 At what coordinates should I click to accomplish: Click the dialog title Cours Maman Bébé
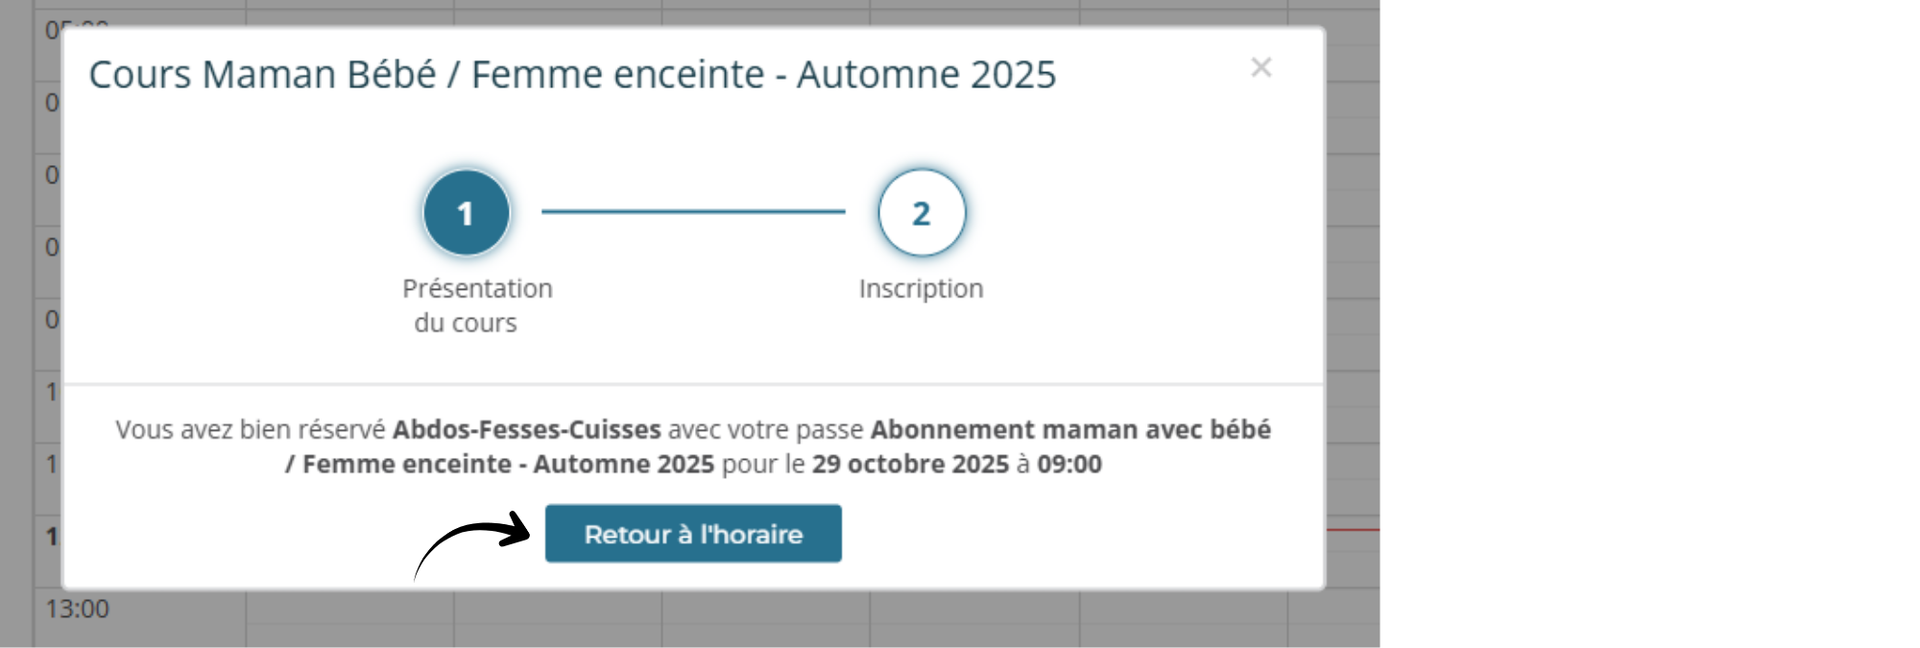tap(572, 75)
